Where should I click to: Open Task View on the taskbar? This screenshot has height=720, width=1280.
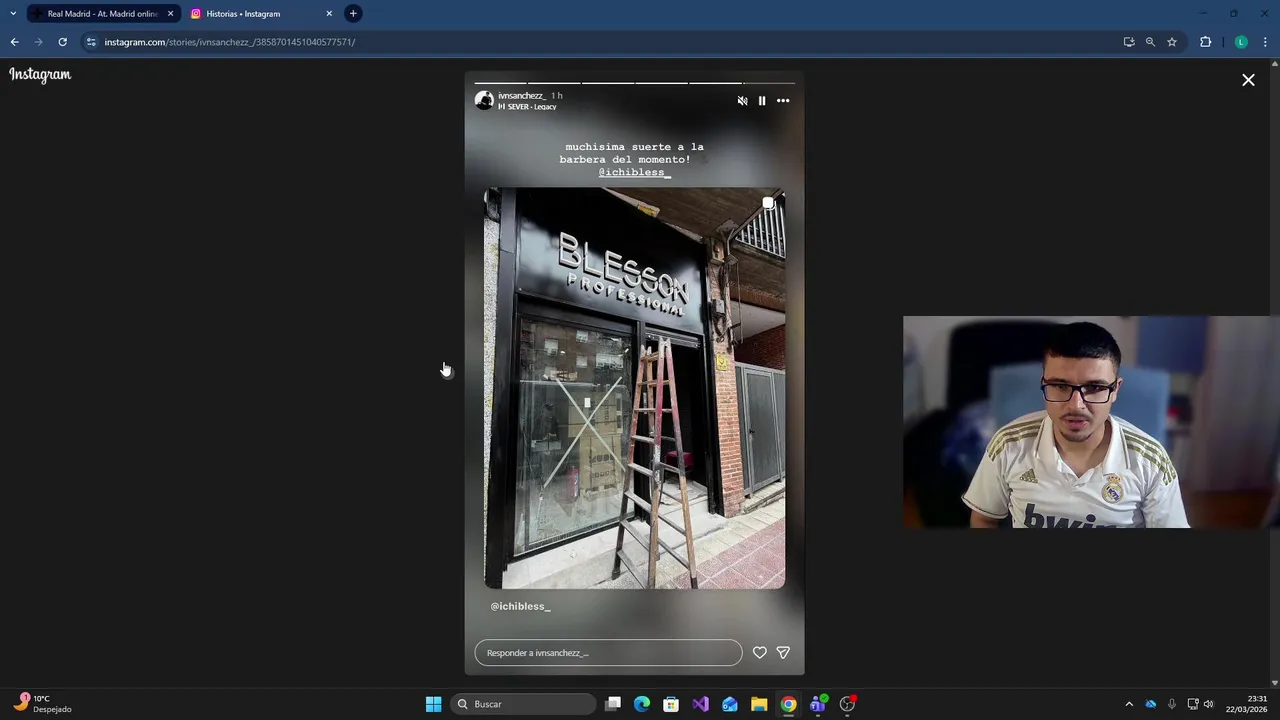coord(613,704)
